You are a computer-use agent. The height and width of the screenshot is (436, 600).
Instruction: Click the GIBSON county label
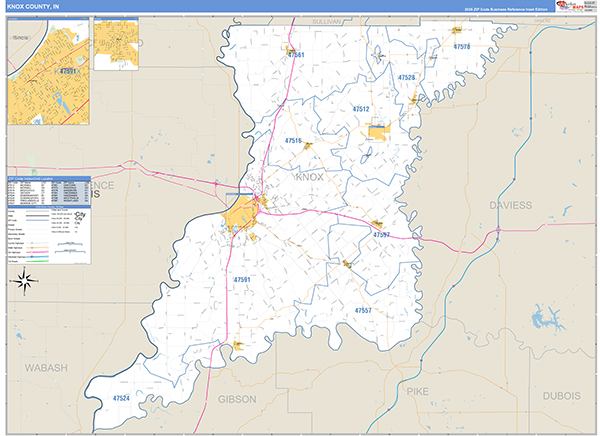tap(237, 399)
